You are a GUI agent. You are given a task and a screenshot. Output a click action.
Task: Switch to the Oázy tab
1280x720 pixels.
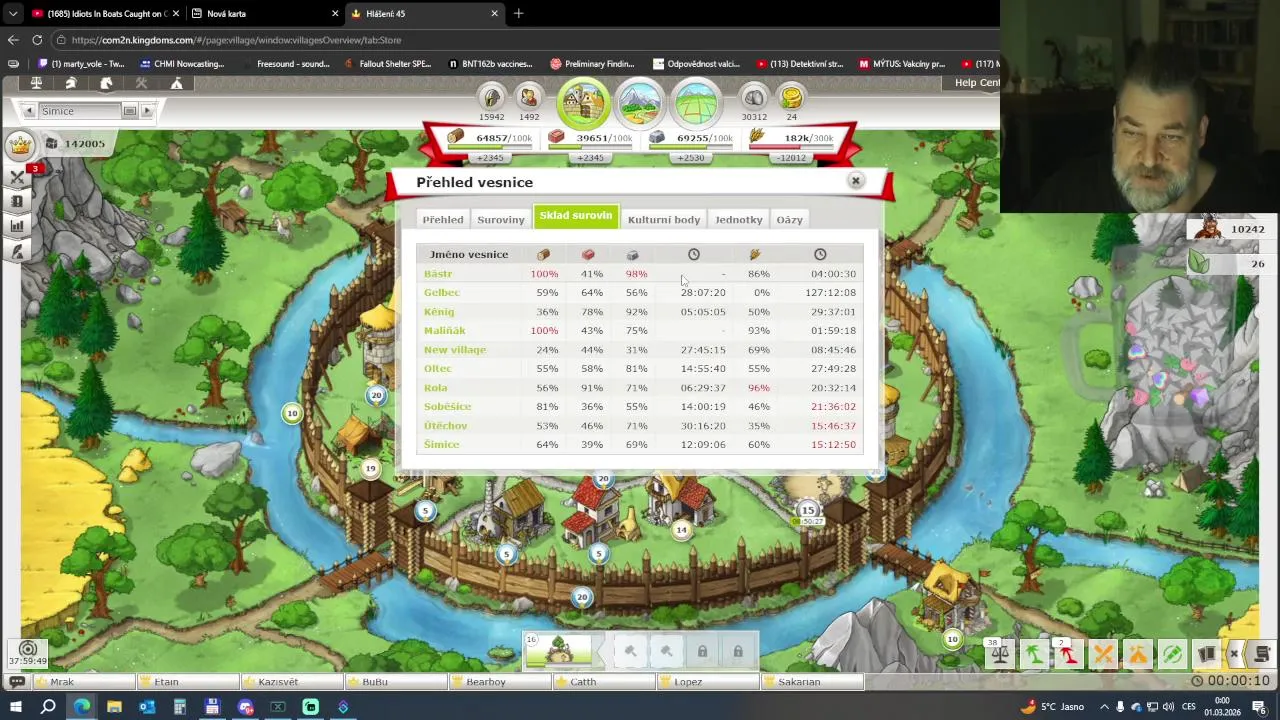point(790,220)
